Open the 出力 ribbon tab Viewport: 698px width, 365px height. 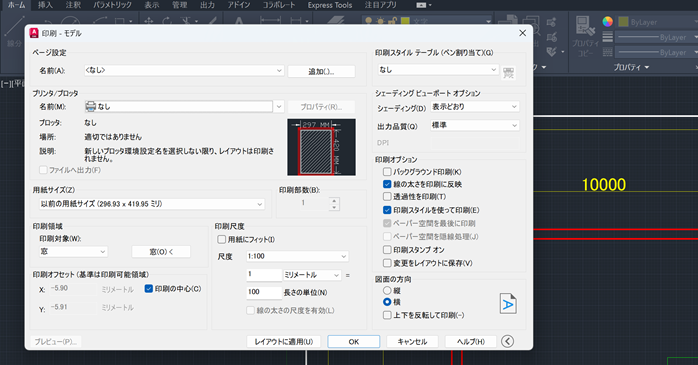(207, 5)
